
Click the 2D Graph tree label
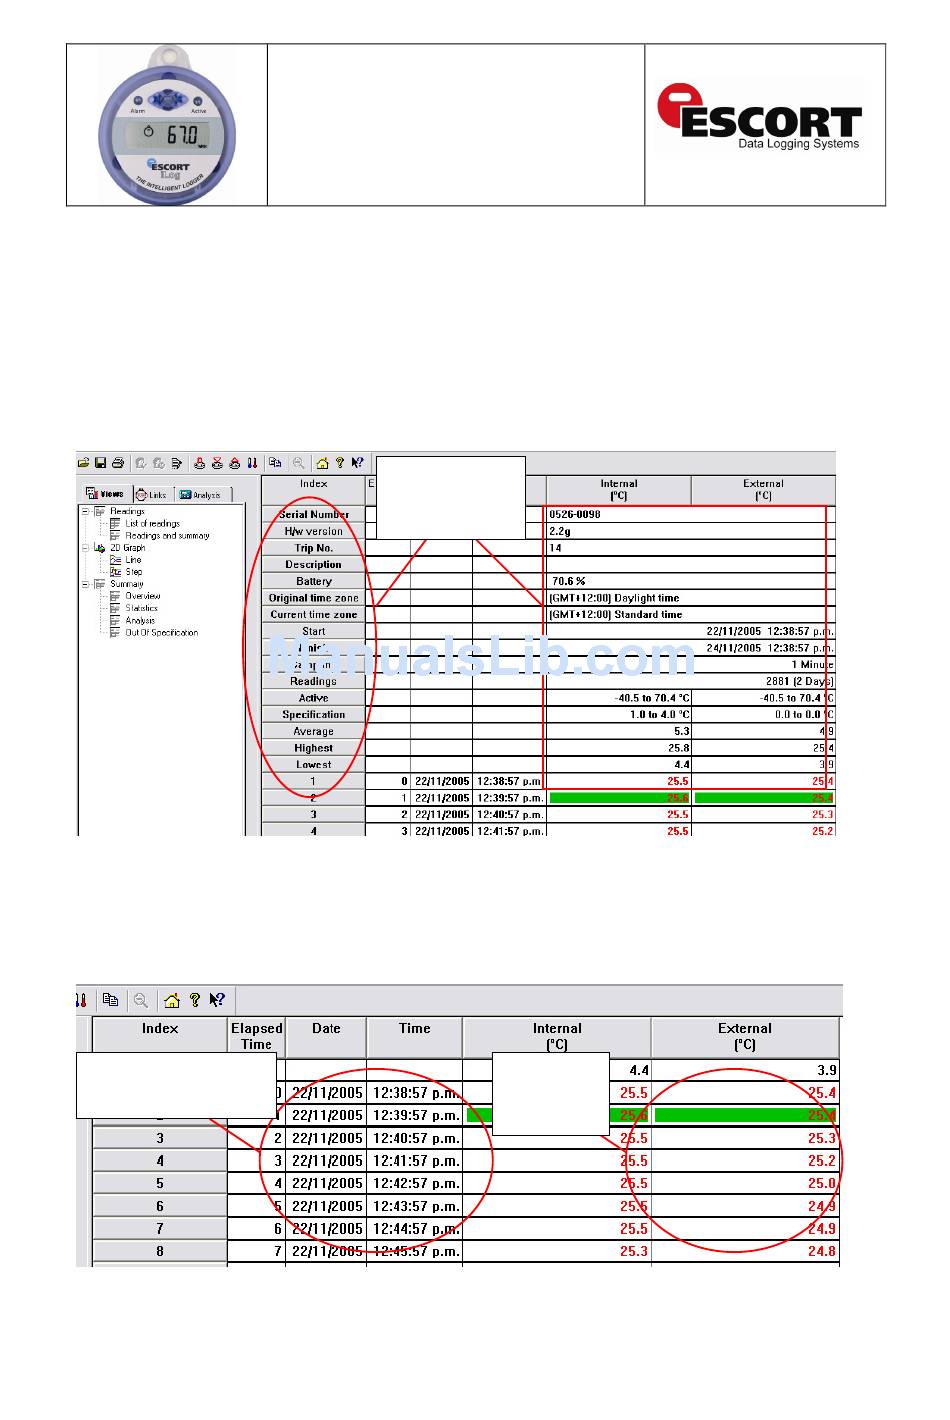tap(127, 548)
